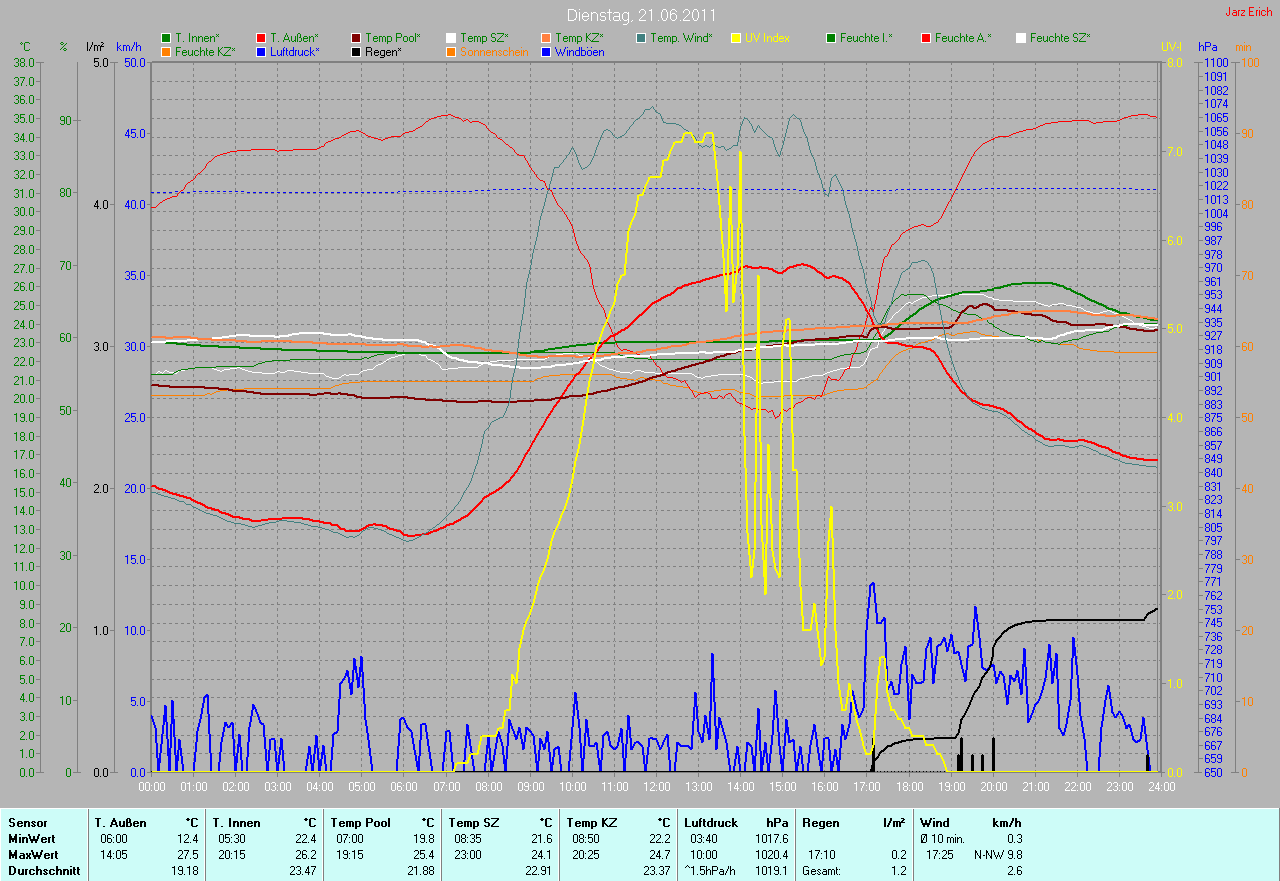Click the teal Temp. Wind legend swatch
1280x881 pixels.
tap(641, 38)
